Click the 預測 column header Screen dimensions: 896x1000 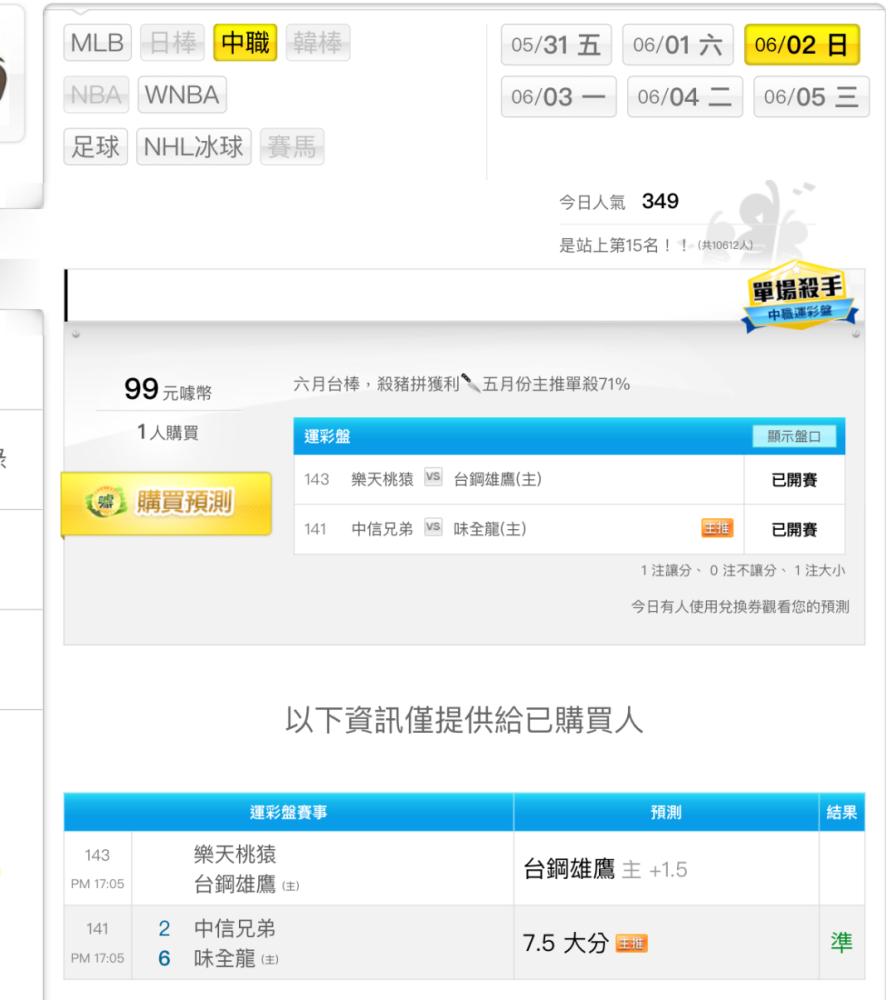666,812
